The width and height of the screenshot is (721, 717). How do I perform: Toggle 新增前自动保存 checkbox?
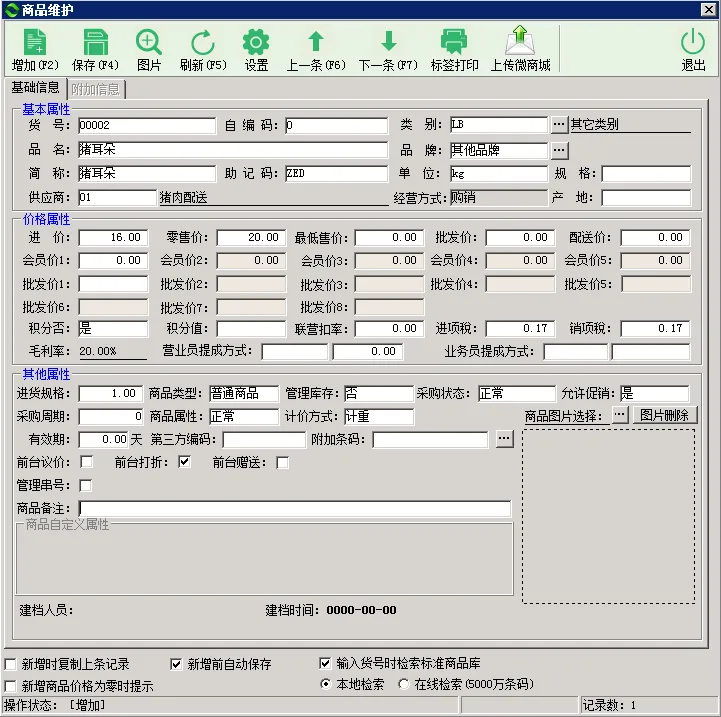[x=176, y=664]
